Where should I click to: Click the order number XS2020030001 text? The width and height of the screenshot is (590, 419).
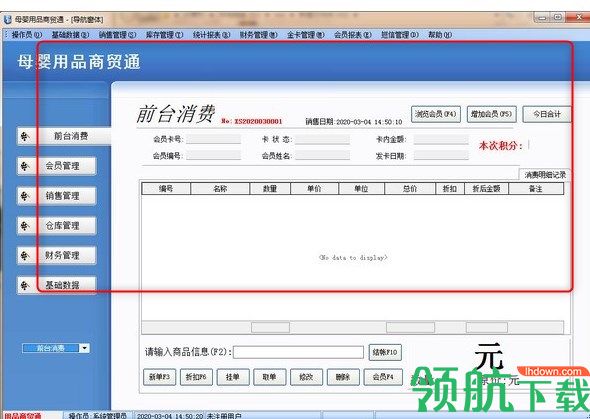(x=252, y=121)
